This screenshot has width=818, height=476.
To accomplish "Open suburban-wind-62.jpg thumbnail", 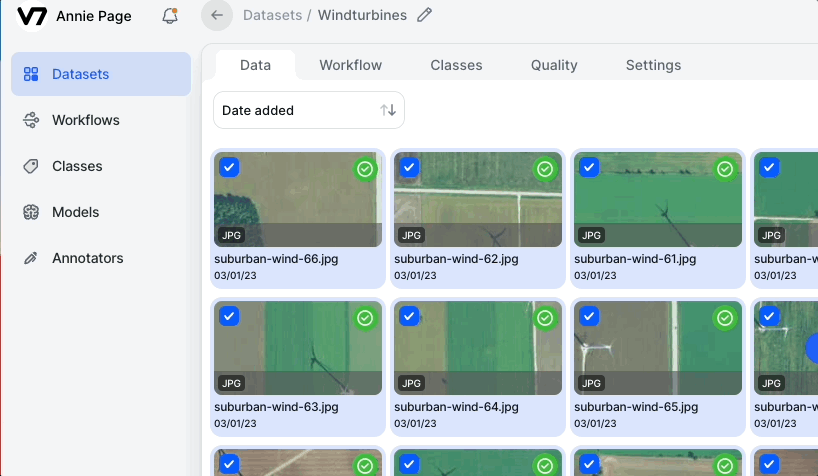I will 478,199.
